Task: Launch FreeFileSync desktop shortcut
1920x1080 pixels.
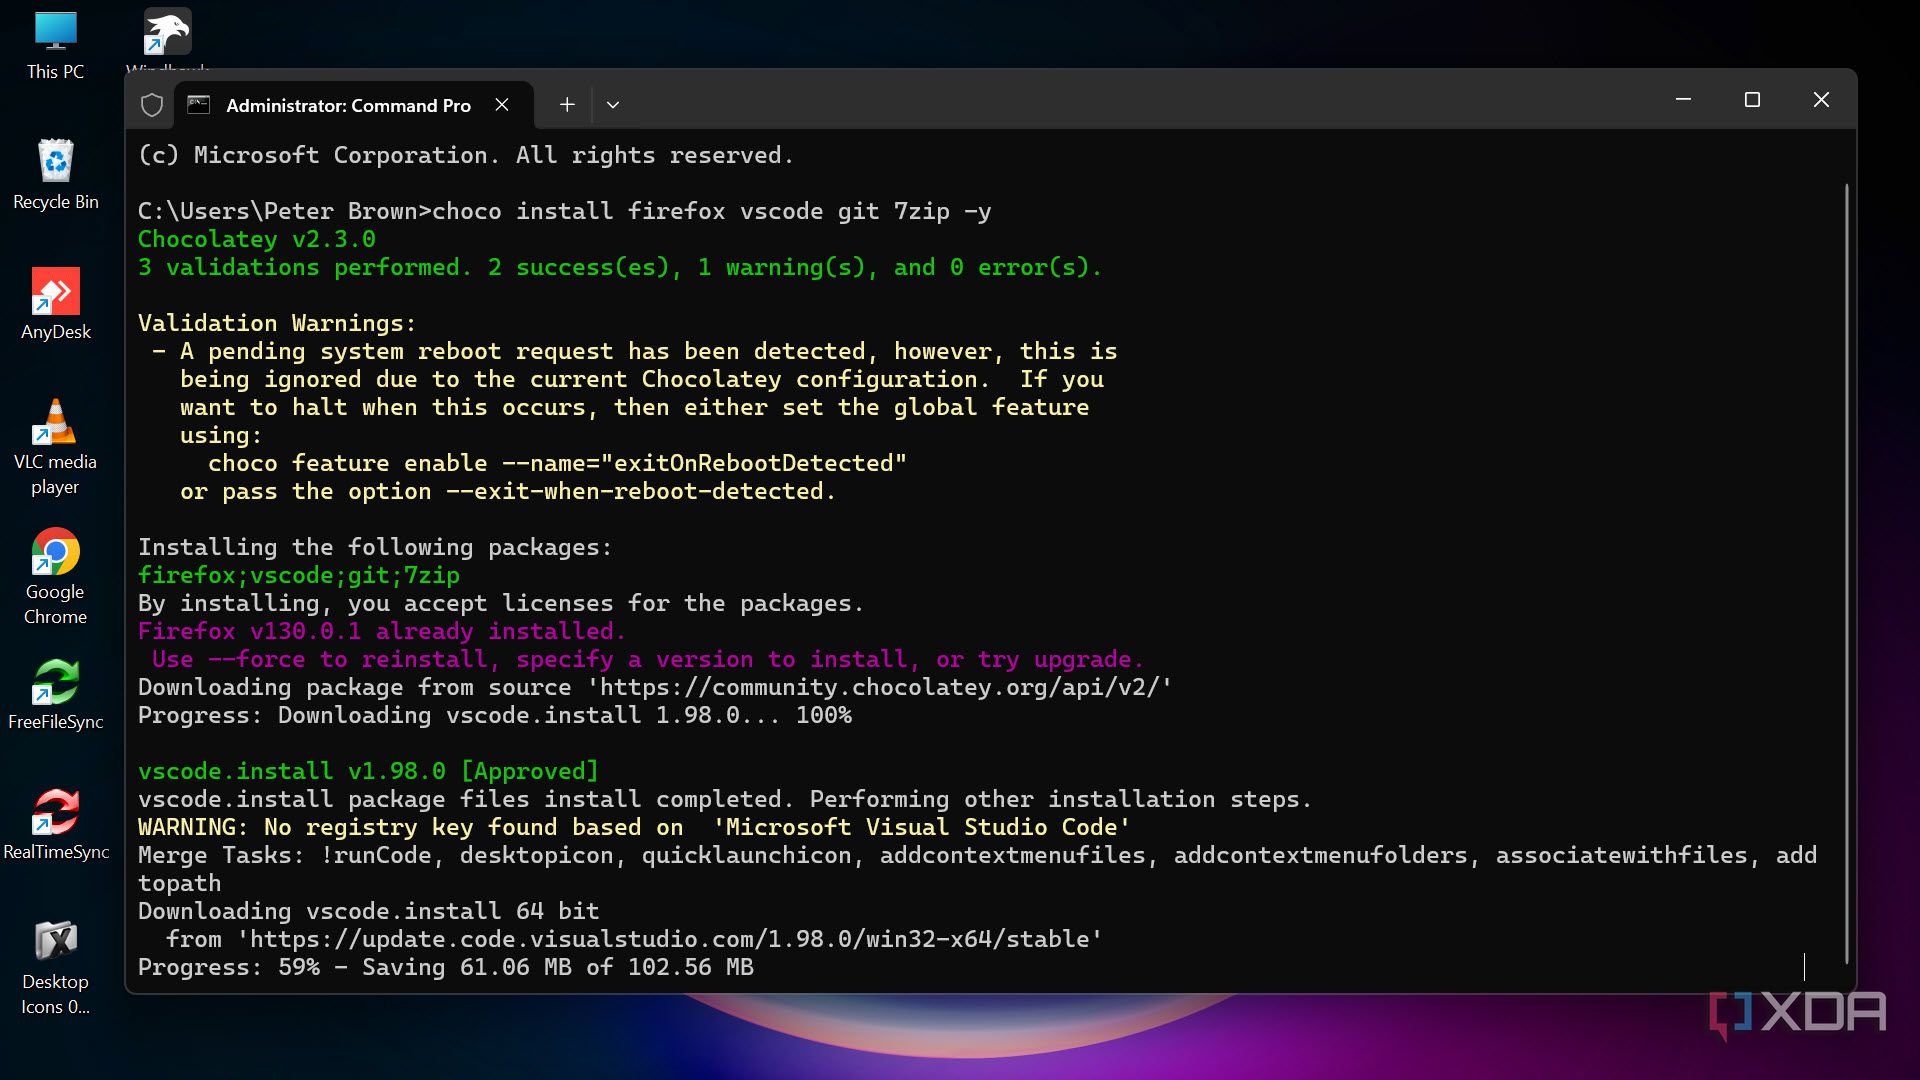Action: click(55, 695)
